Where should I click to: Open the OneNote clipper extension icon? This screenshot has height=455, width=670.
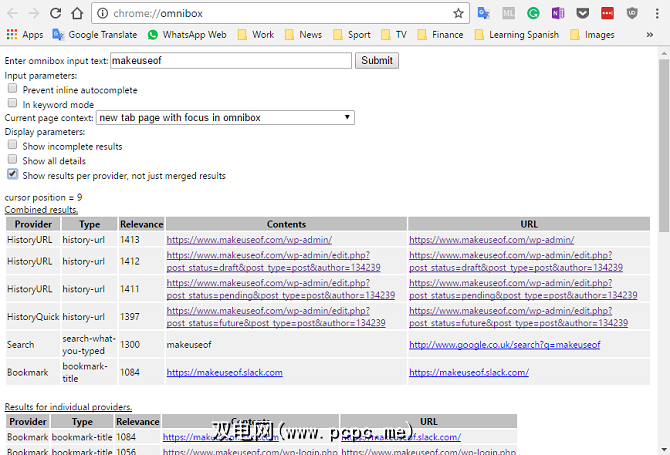click(x=558, y=14)
